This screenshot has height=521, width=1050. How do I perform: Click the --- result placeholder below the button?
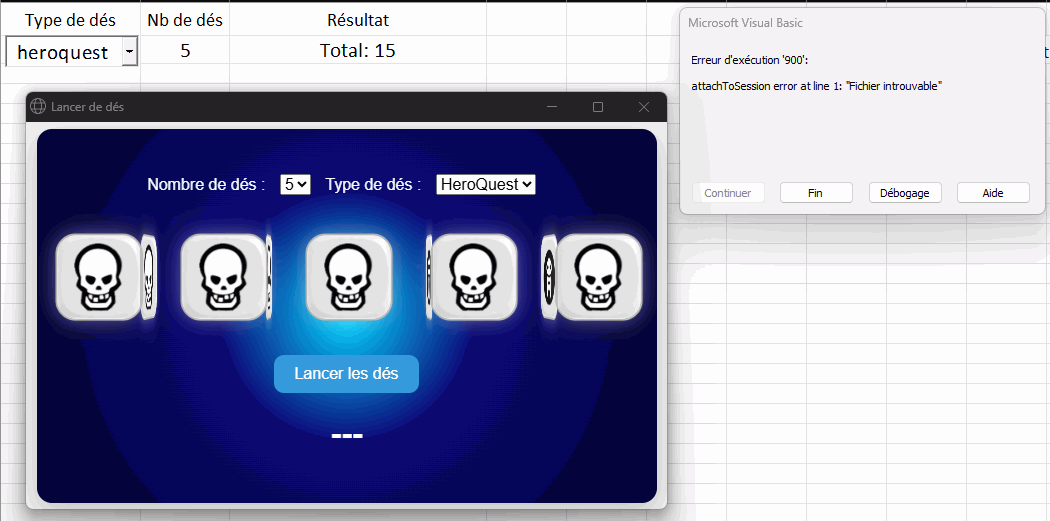click(x=347, y=436)
